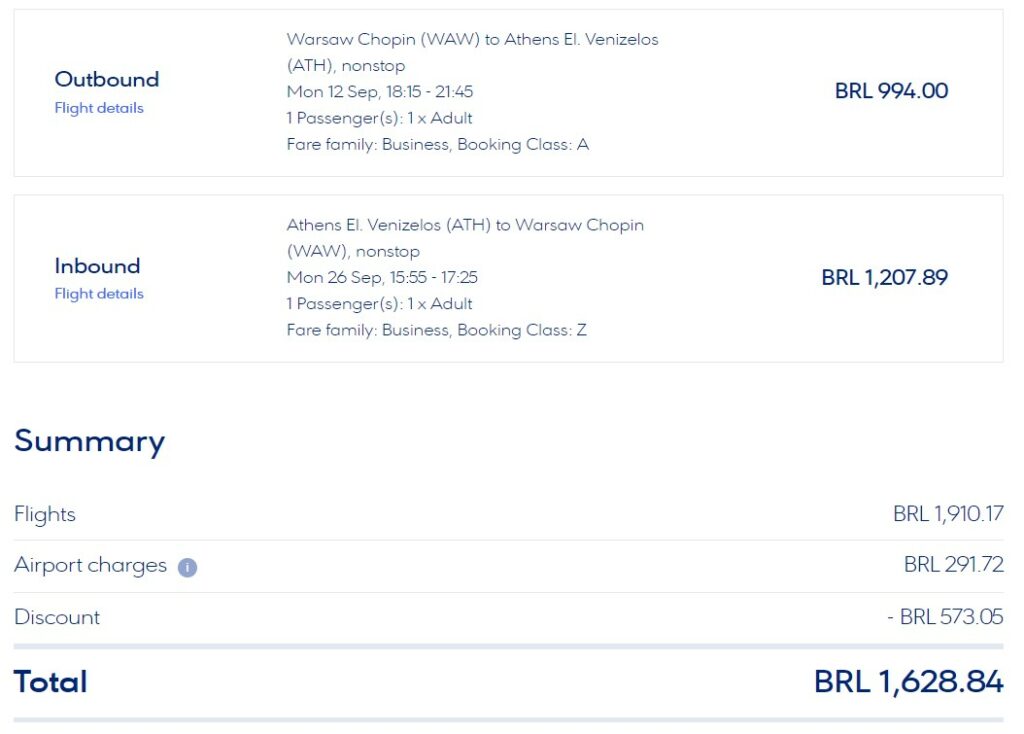Screen dimensions: 1024x734
Task: Click the Airport charges amount BRL 291.72
Action: (953, 564)
